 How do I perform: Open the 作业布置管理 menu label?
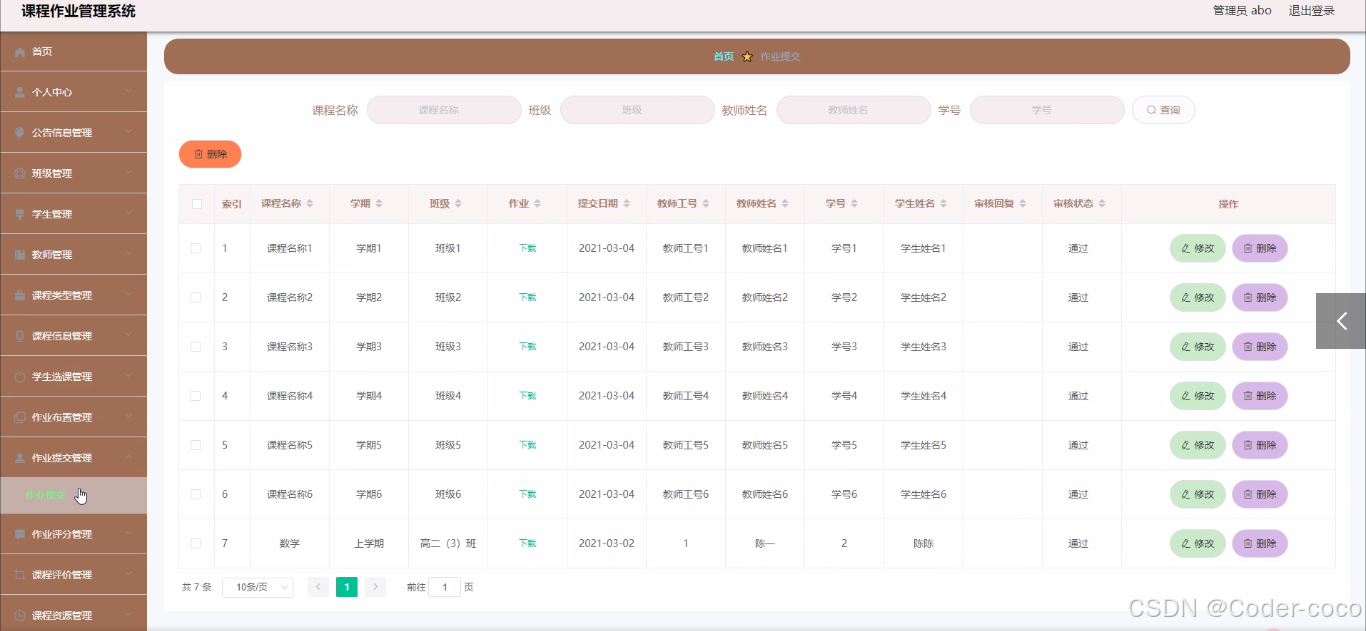[x=62, y=418]
